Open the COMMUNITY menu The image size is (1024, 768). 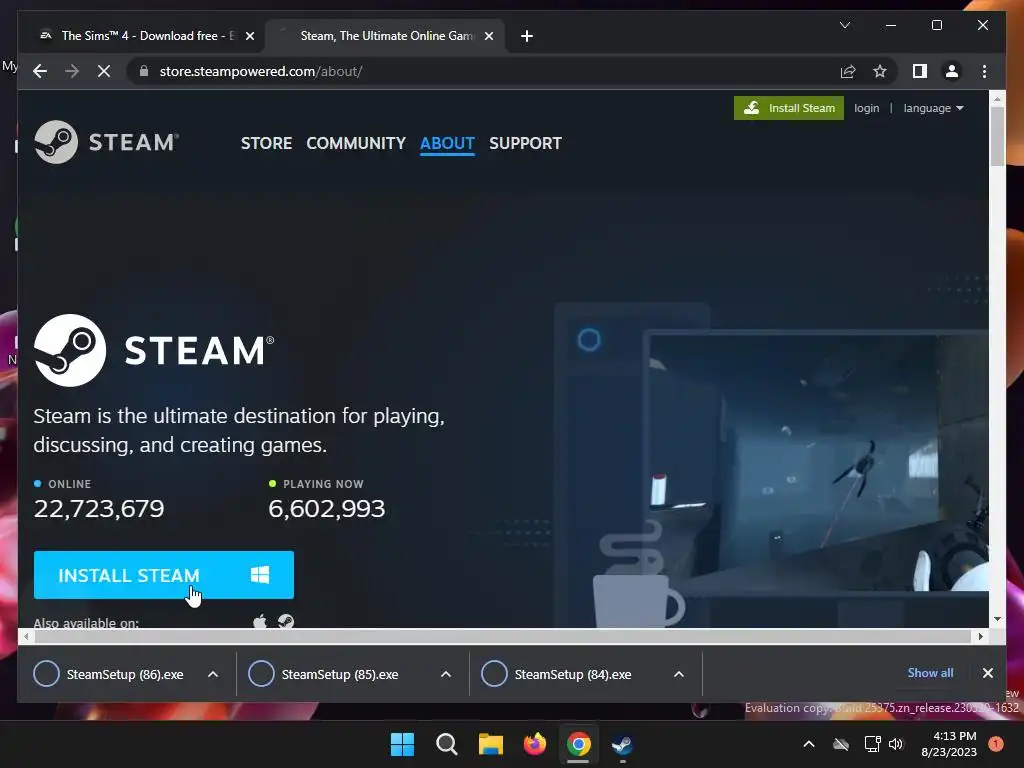(x=356, y=143)
